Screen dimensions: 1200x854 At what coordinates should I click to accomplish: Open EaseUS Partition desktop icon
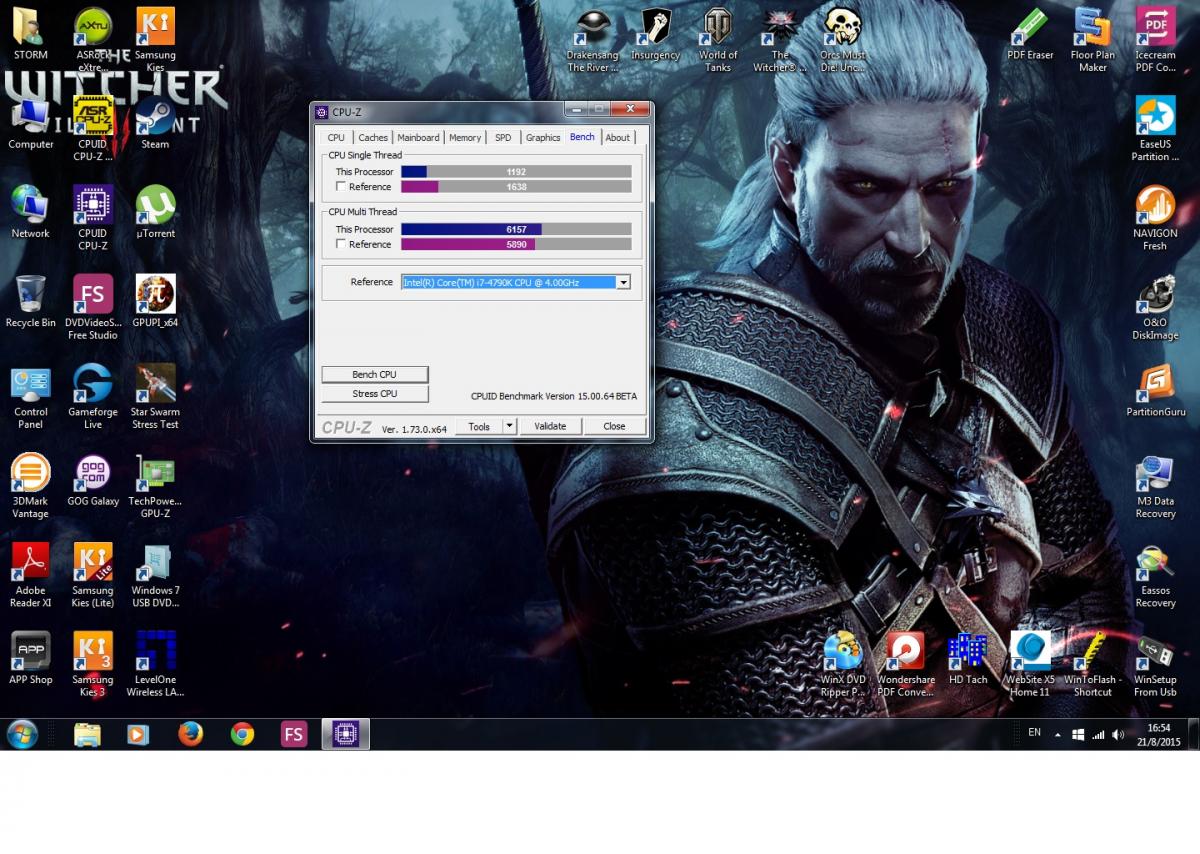1155,129
